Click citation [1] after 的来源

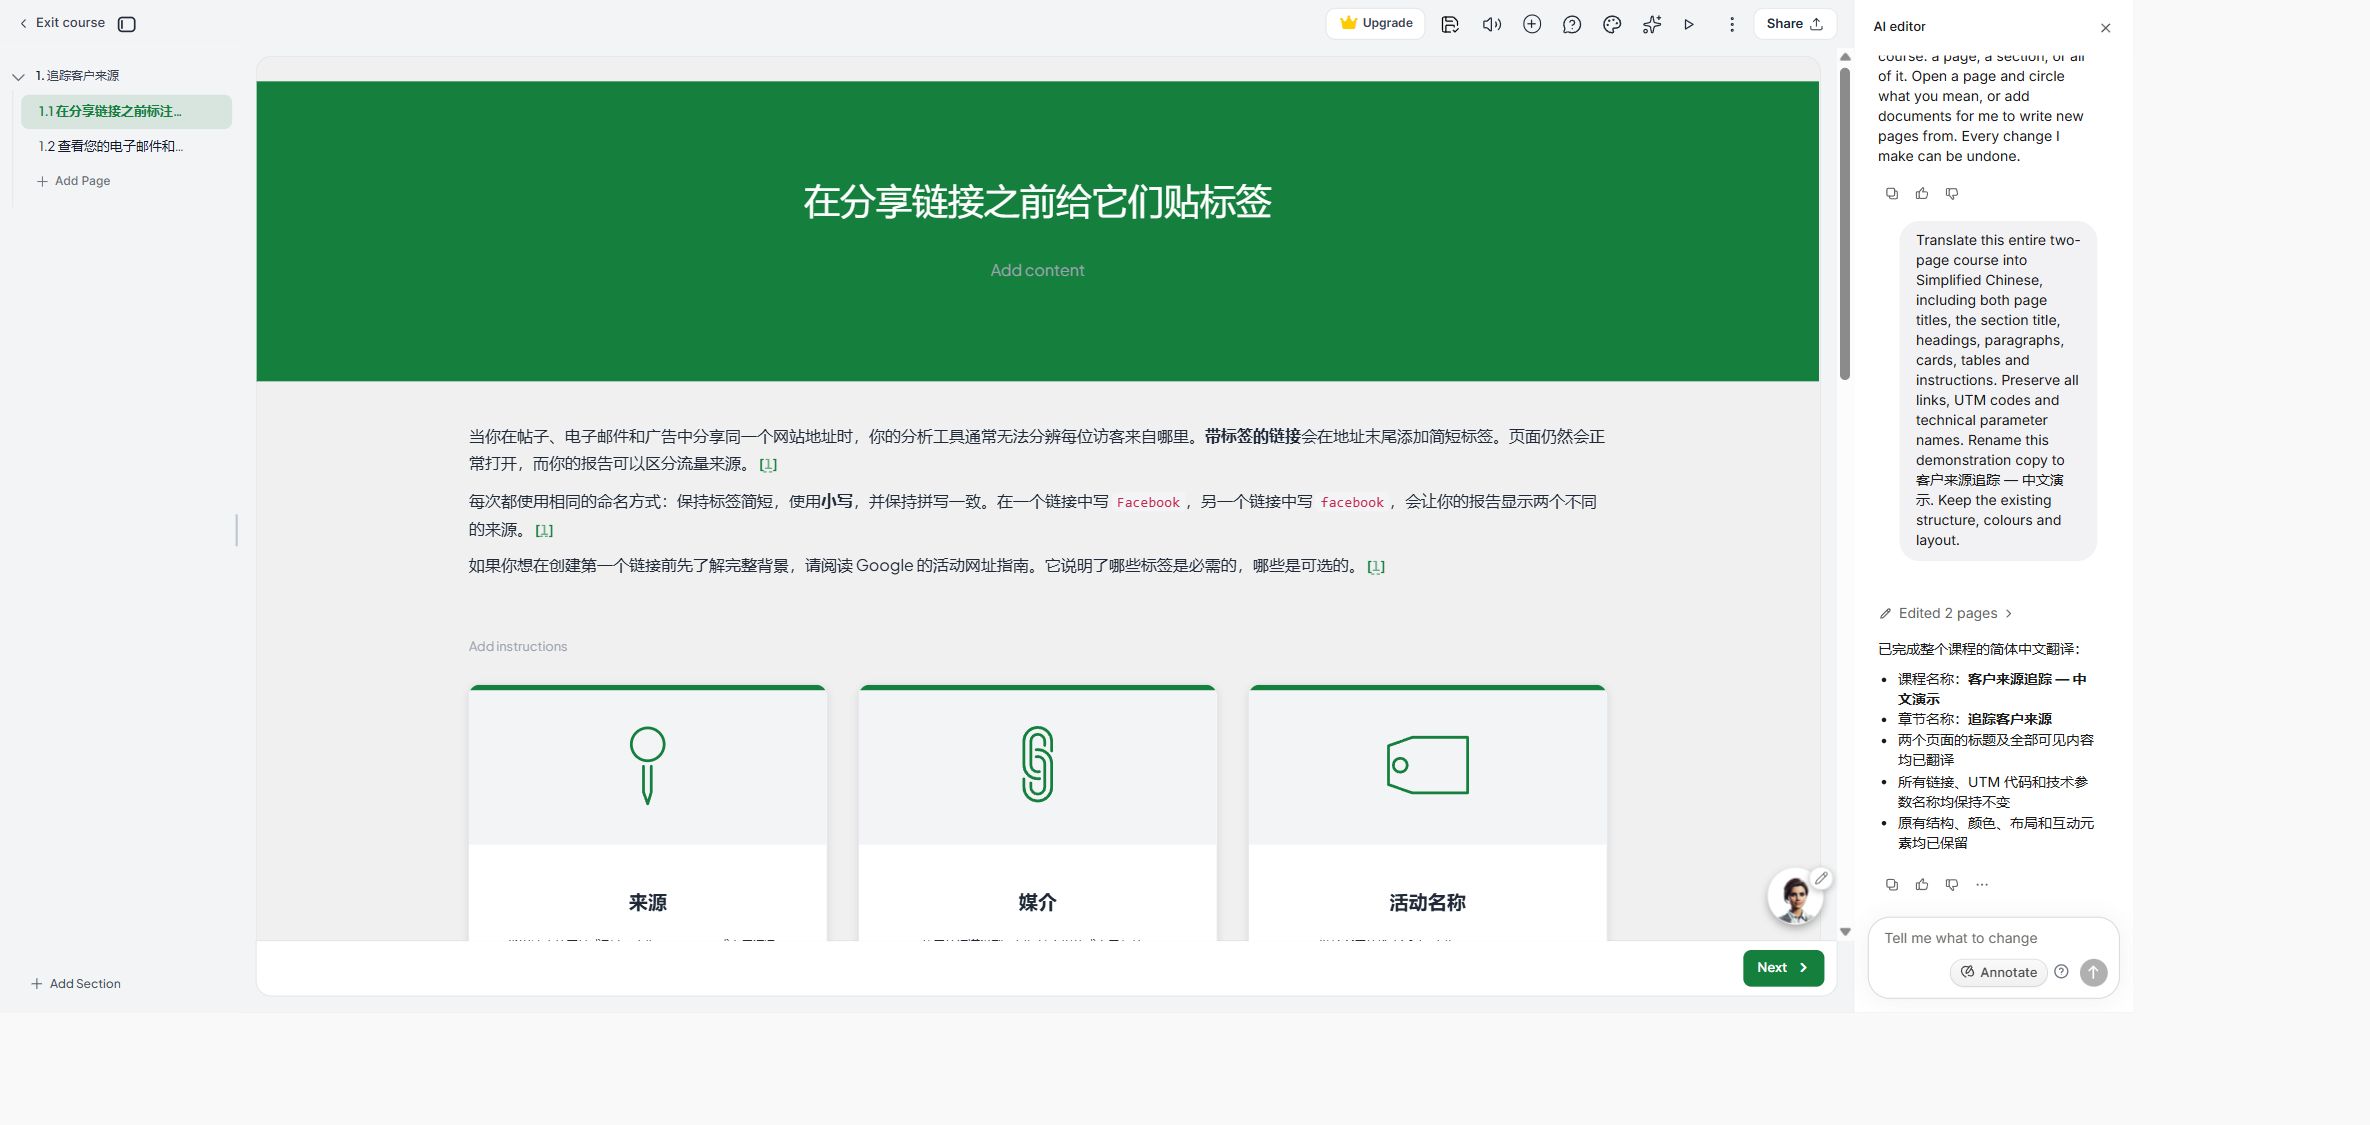pyautogui.click(x=544, y=530)
